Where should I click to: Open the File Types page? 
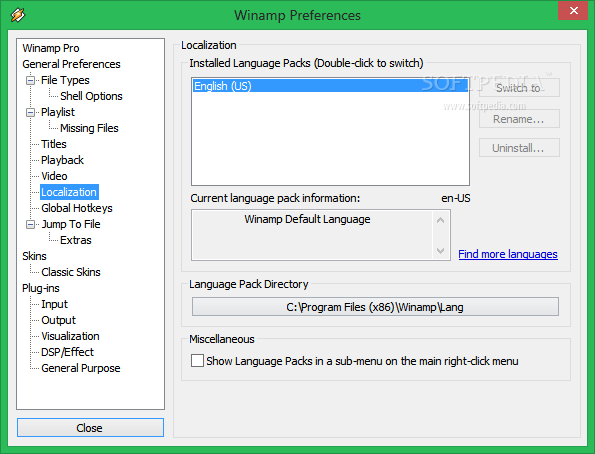[65, 80]
